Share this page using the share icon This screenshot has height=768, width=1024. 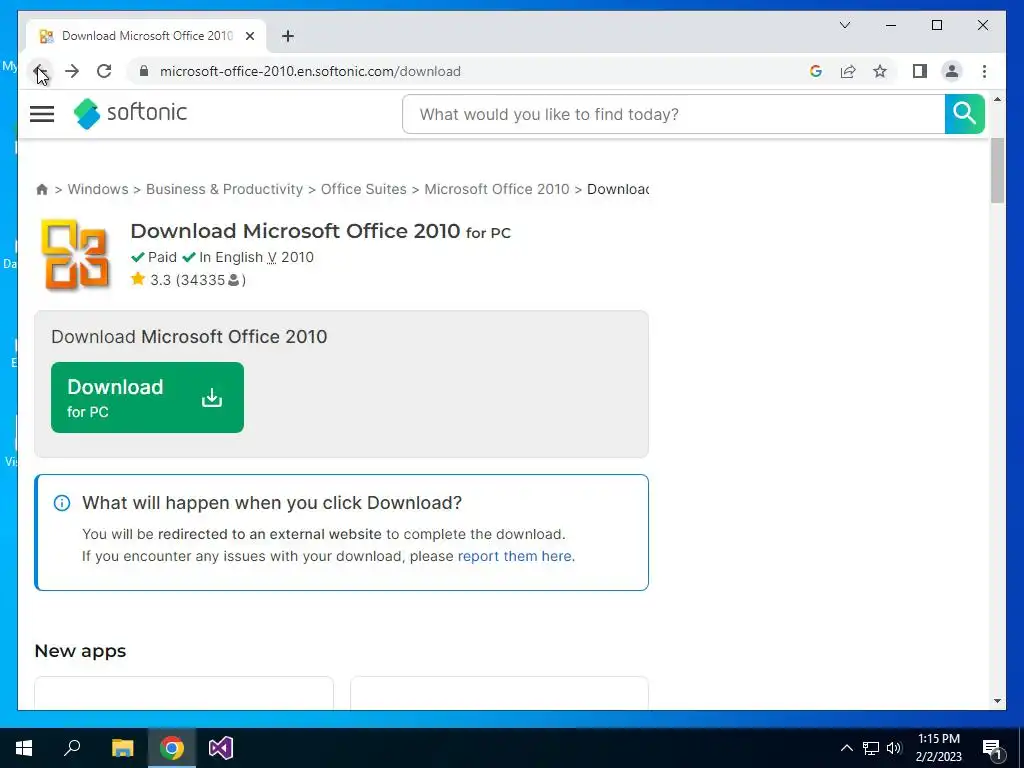tap(848, 71)
